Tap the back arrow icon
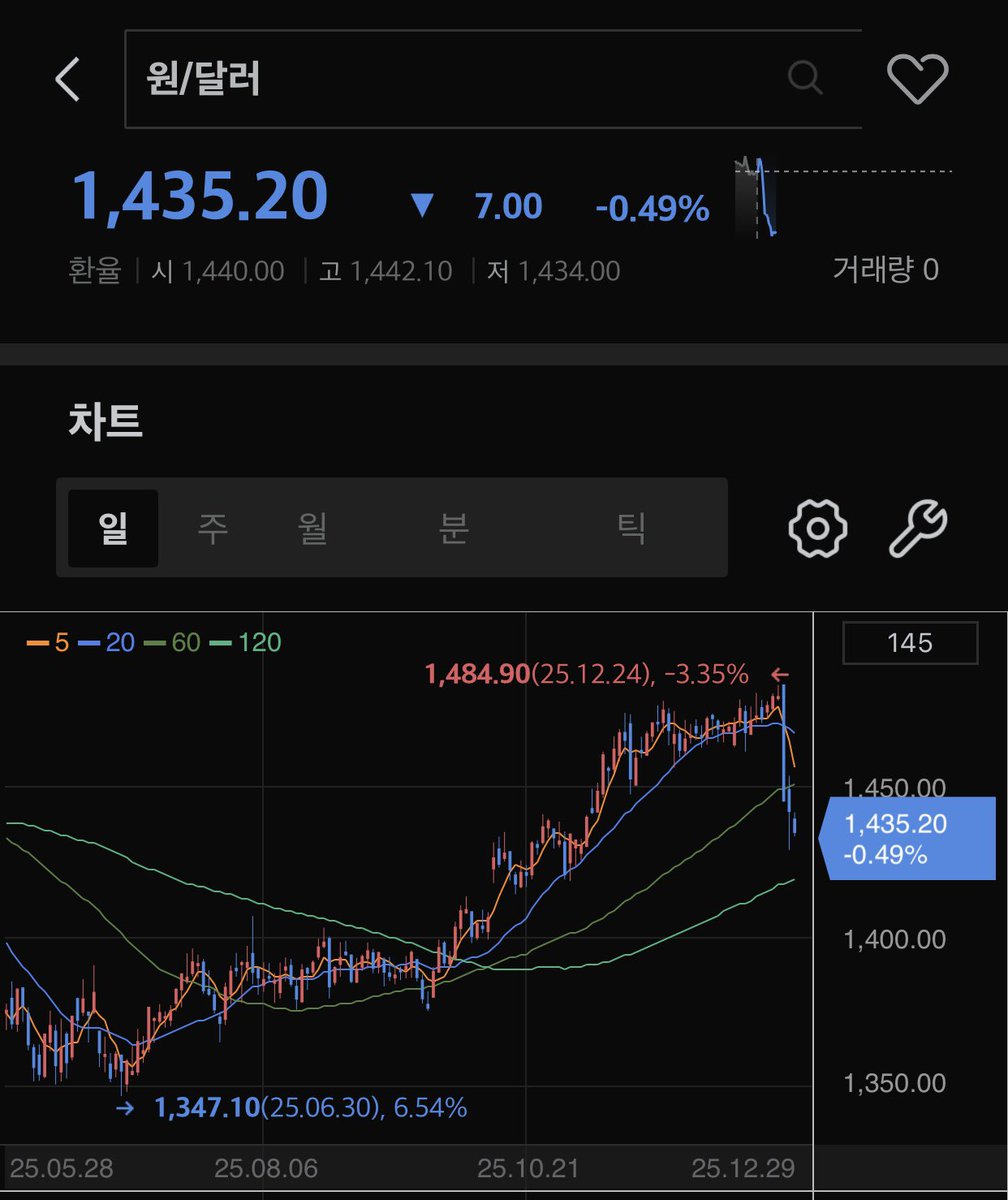This screenshot has height=1200, width=1008. (x=67, y=79)
